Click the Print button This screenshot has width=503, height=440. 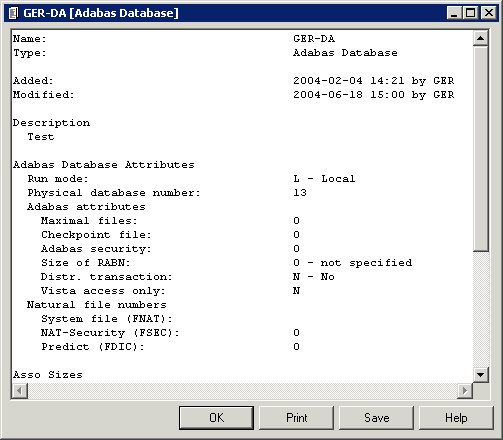(x=296, y=418)
